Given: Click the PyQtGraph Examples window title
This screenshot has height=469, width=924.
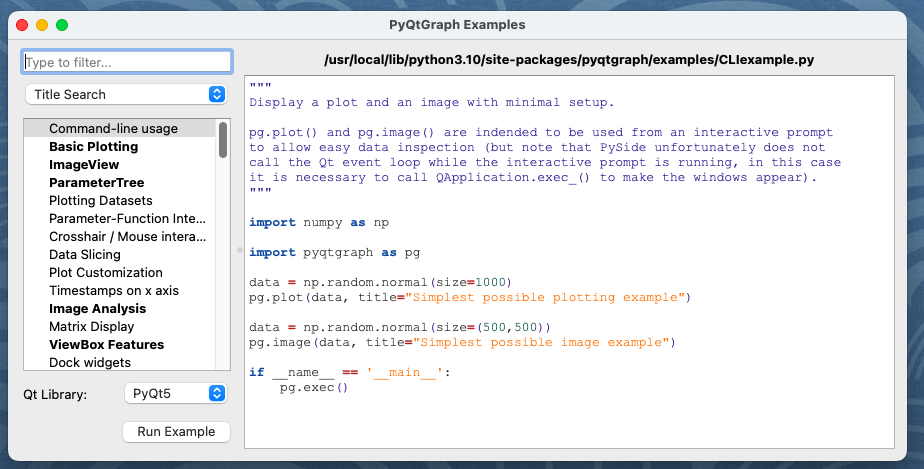Looking at the screenshot, I should (457, 25).
